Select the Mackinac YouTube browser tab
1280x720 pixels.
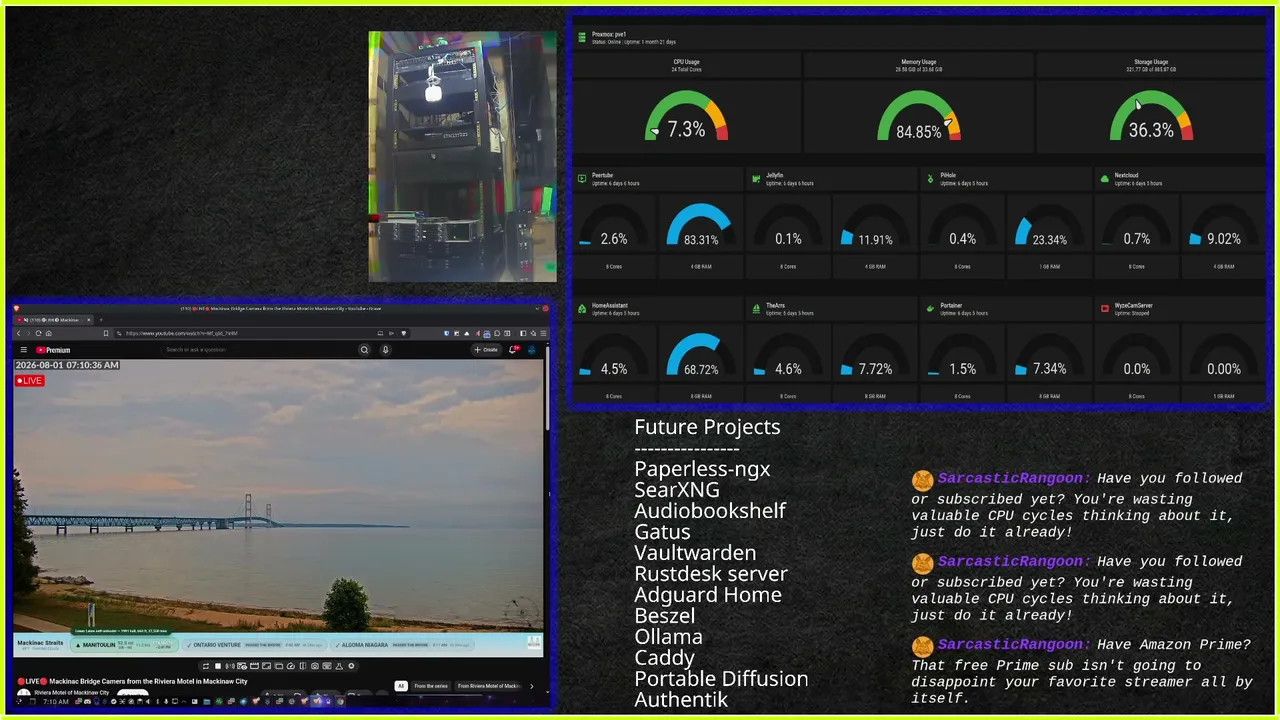point(52,320)
